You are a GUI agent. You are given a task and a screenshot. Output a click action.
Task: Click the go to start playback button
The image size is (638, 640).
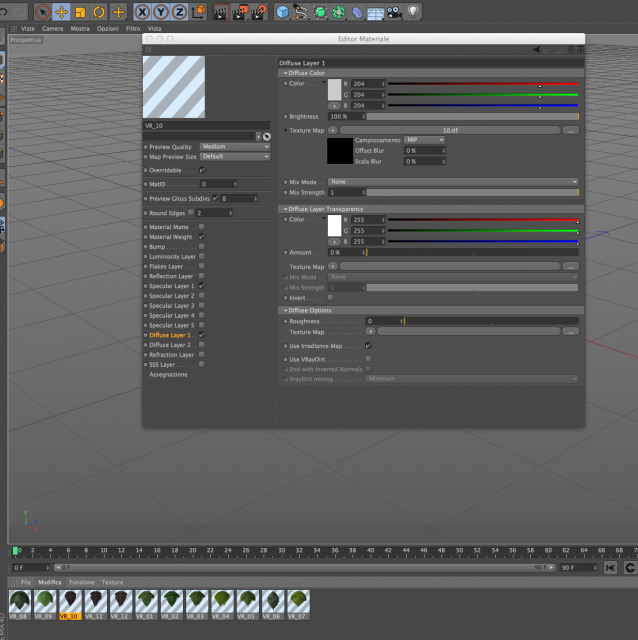pos(610,568)
